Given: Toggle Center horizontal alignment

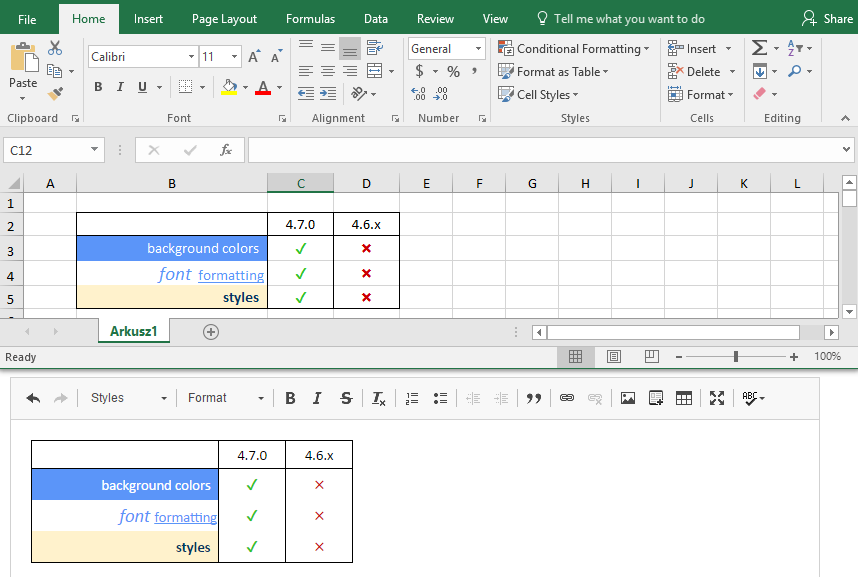Looking at the screenshot, I should (x=328, y=71).
